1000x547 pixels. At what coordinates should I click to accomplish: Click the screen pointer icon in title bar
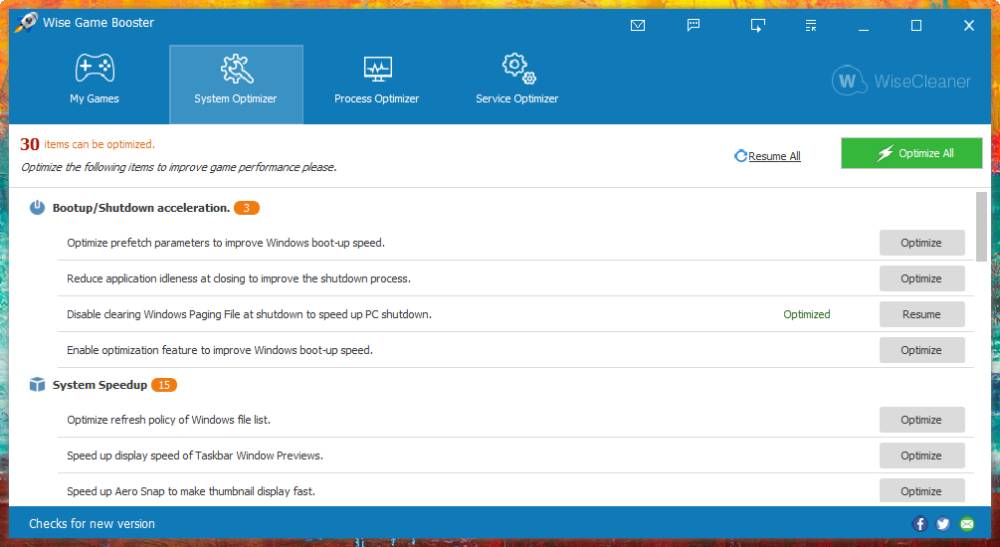[758, 26]
